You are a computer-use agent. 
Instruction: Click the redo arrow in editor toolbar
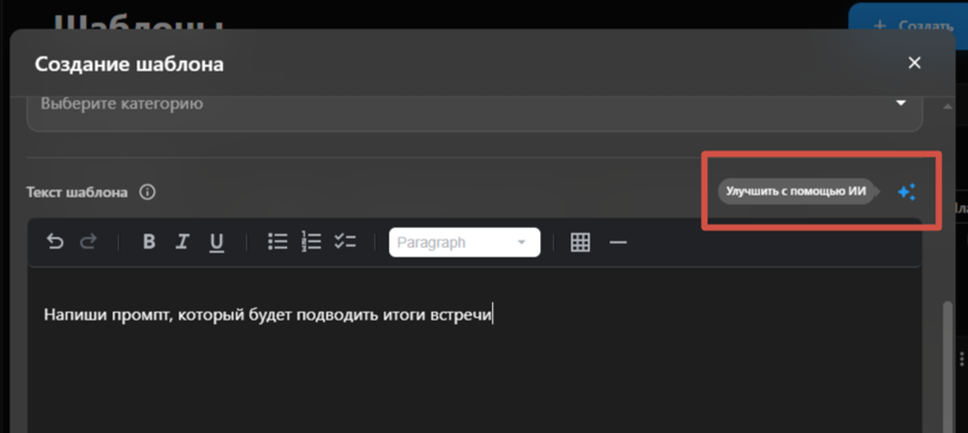(x=88, y=242)
